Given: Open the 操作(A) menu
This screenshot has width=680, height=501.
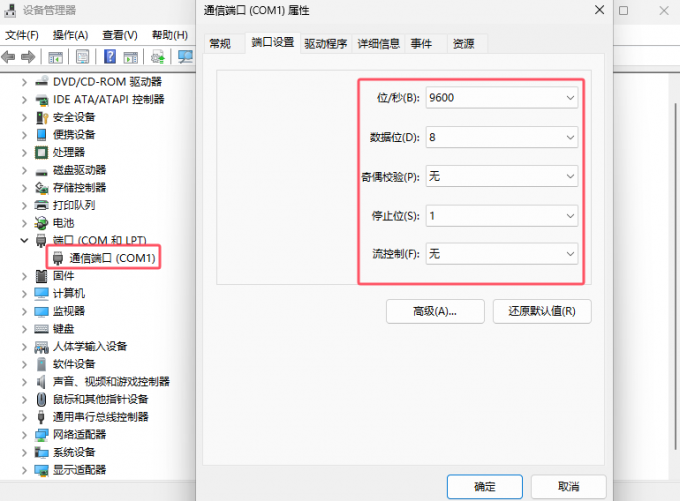Looking at the screenshot, I should pos(70,35).
